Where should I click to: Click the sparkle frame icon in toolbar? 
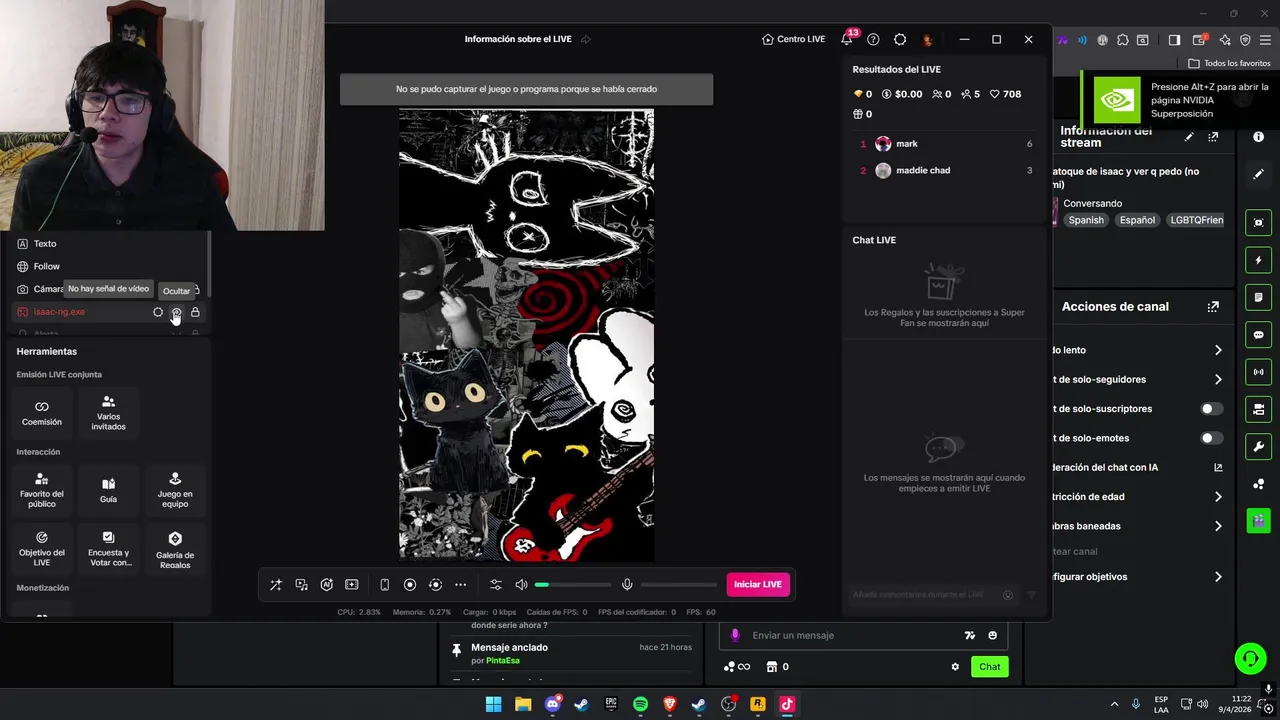coord(352,585)
